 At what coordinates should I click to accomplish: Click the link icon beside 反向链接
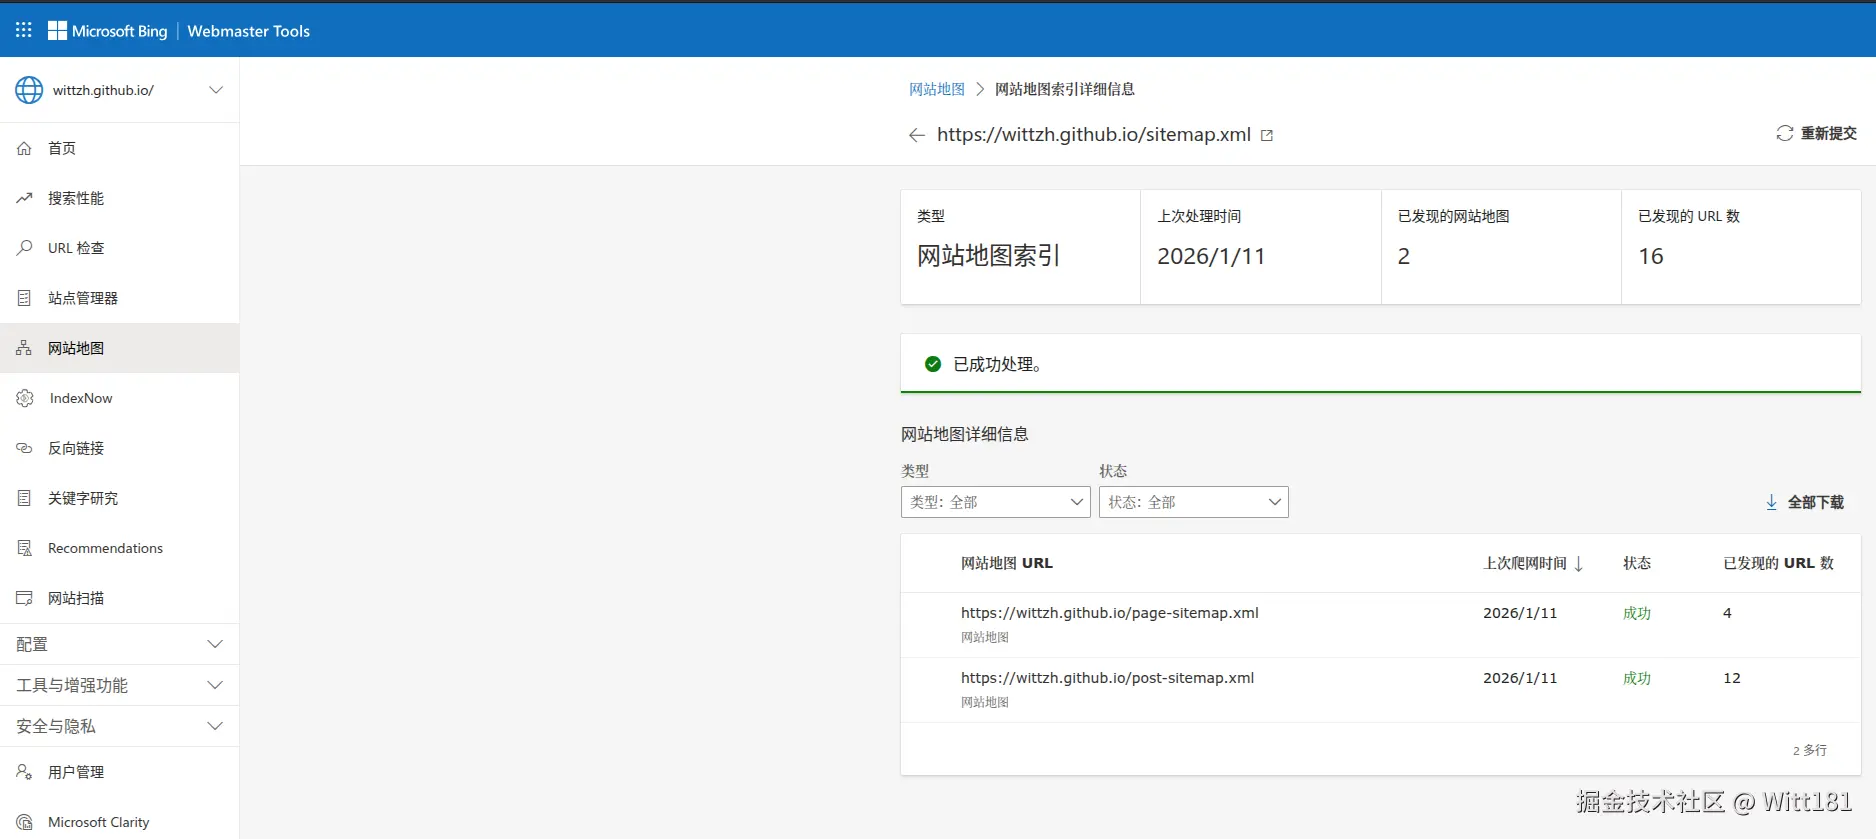pyautogui.click(x=24, y=448)
